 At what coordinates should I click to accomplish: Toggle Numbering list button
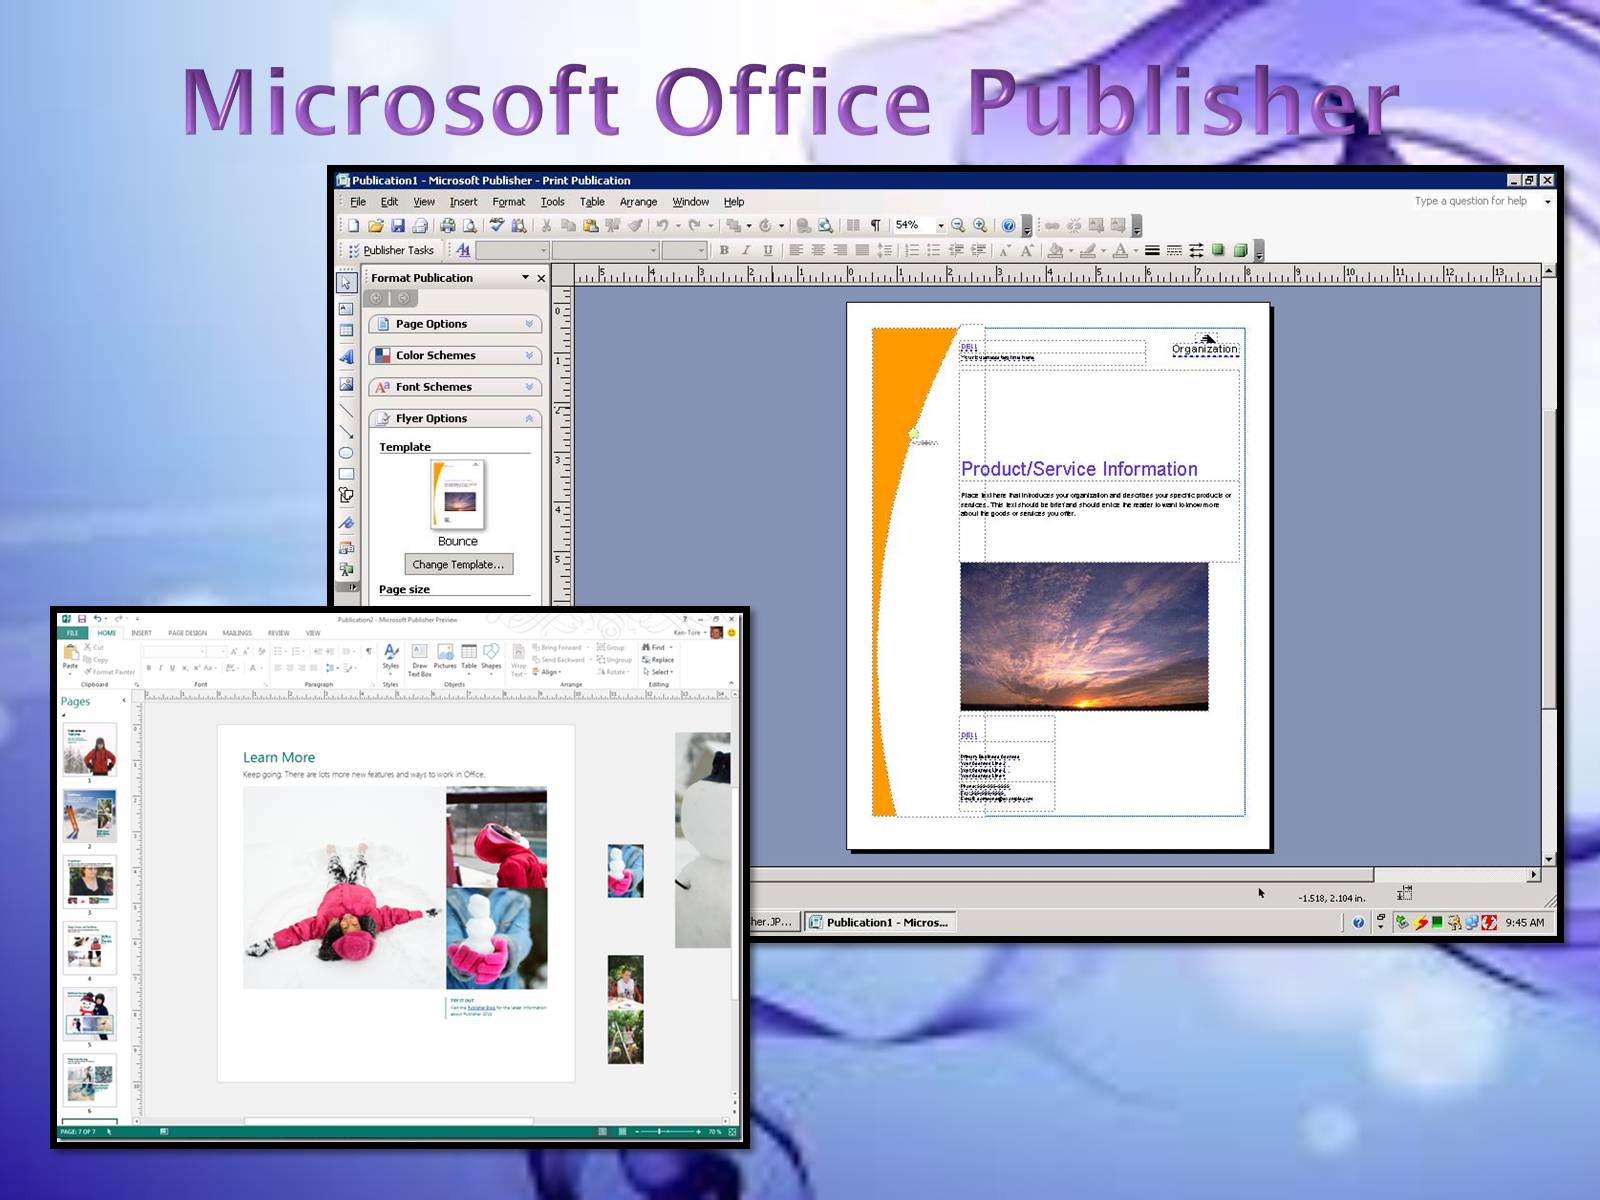point(912,250)
